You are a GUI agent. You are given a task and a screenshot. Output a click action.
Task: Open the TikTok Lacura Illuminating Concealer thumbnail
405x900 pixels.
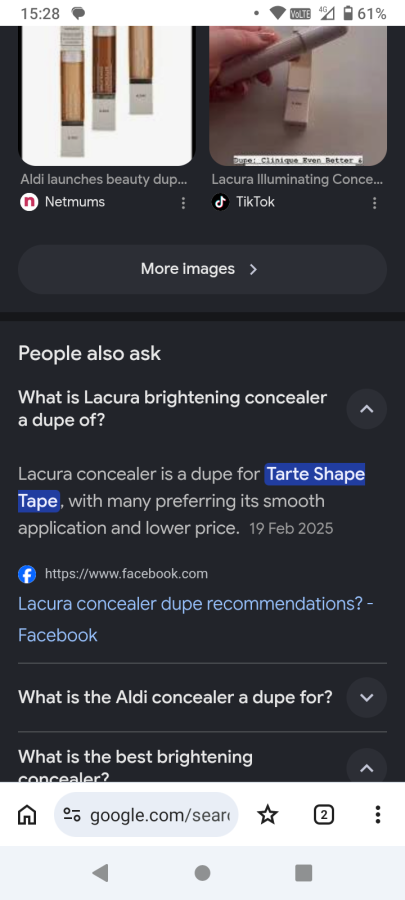[x=298, y=96]
